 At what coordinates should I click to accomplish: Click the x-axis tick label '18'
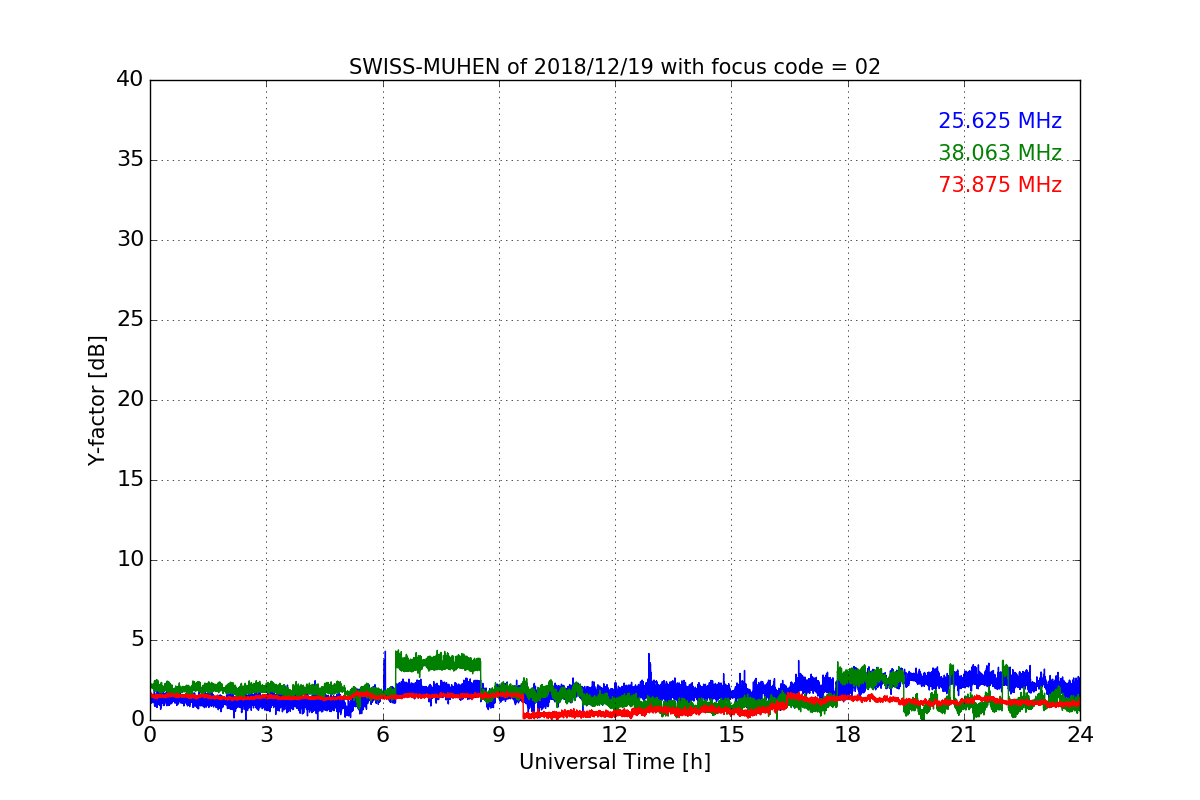(848, 735)
